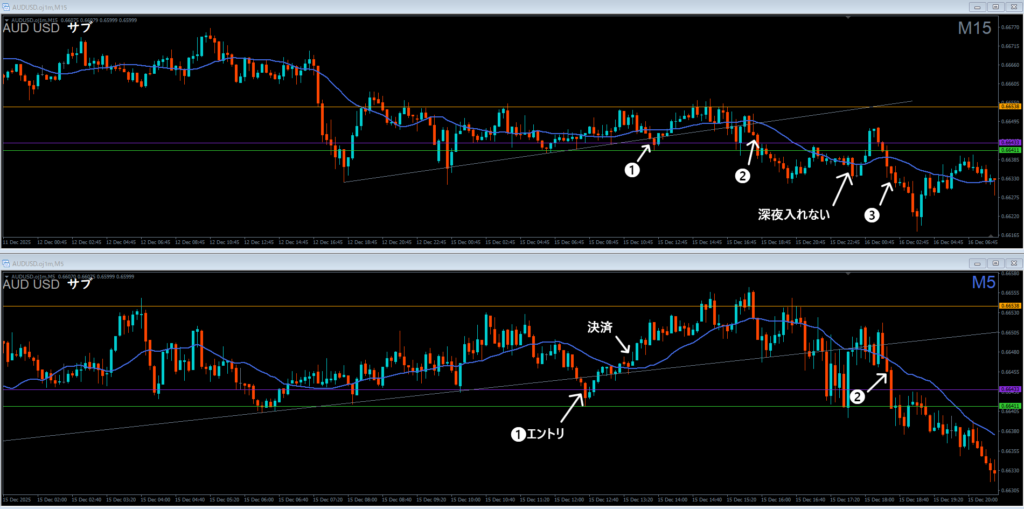The width and height of the screenshot is (1024, 509).
Task: Click the 11 Dec 2025 date on M15 time axis
Action: point(16,242)
